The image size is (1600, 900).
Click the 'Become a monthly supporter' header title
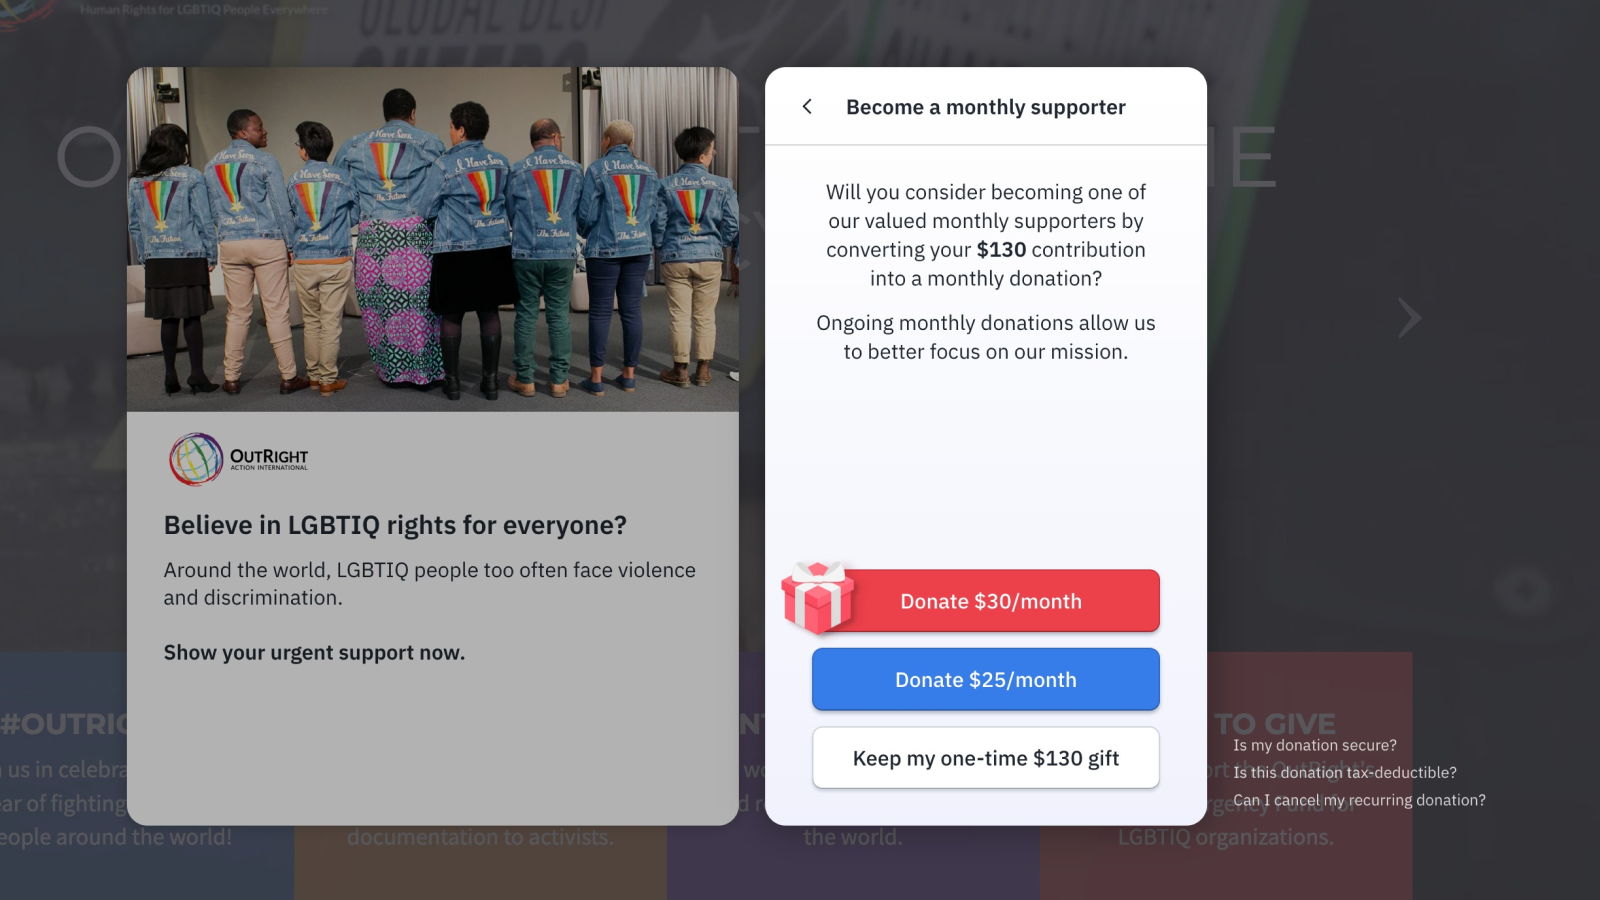[986, 107]
